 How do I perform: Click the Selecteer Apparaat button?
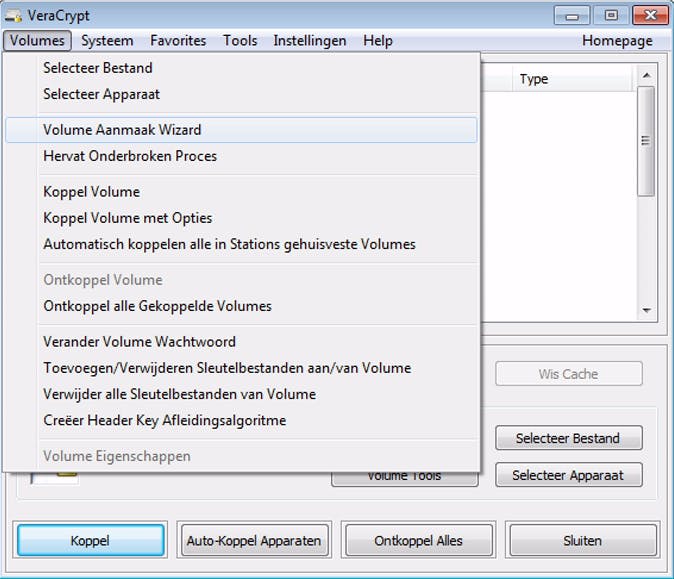point(569,475)
